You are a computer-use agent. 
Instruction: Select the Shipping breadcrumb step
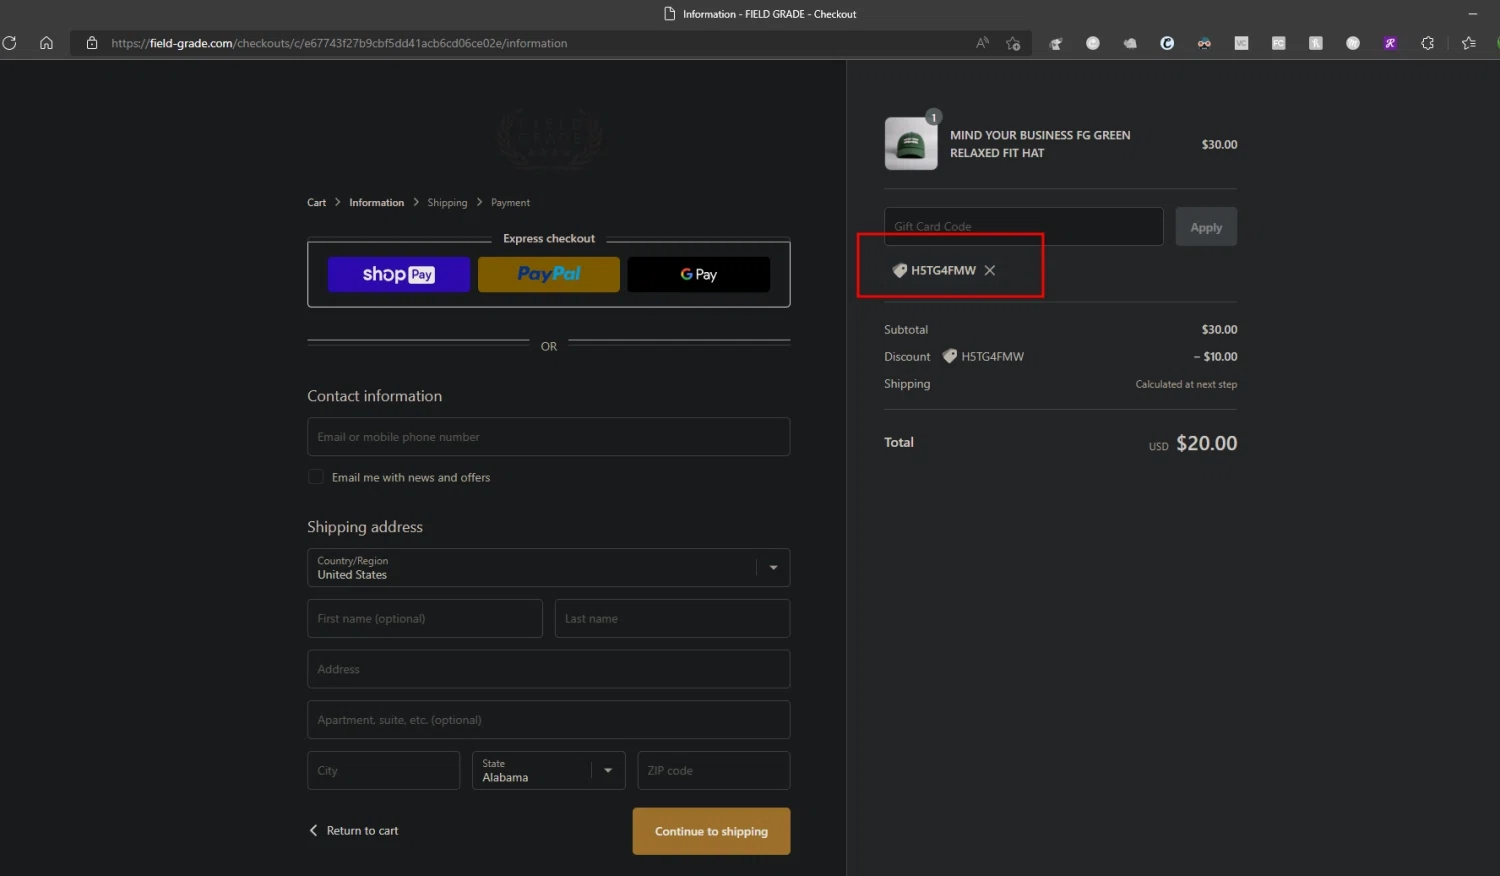click(447, 202)
